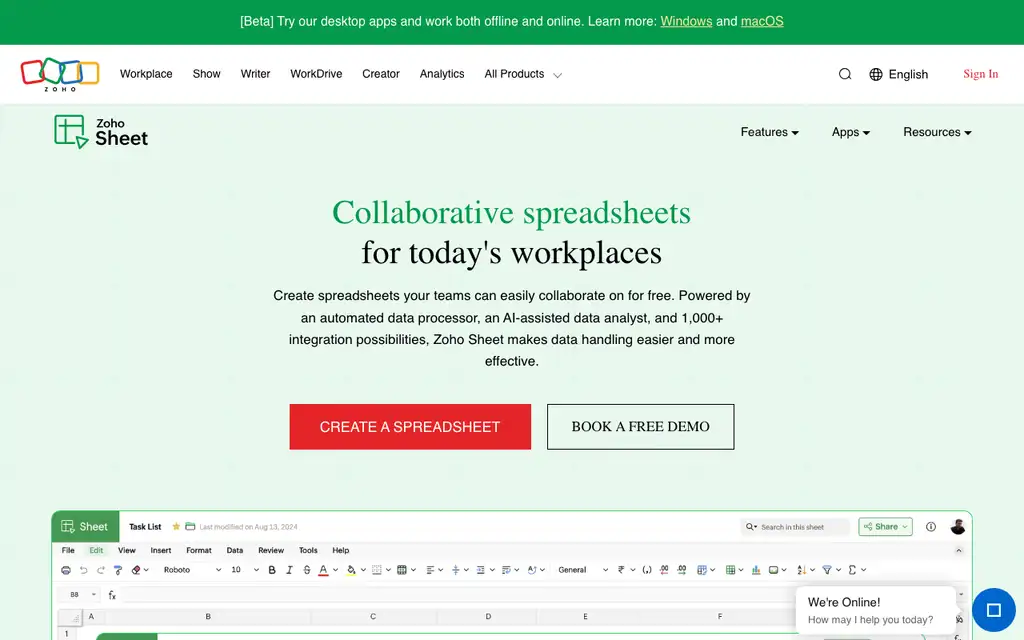Open the Features dropdown menu
The height and width of the screenshot is (640, 1024).
769,132
